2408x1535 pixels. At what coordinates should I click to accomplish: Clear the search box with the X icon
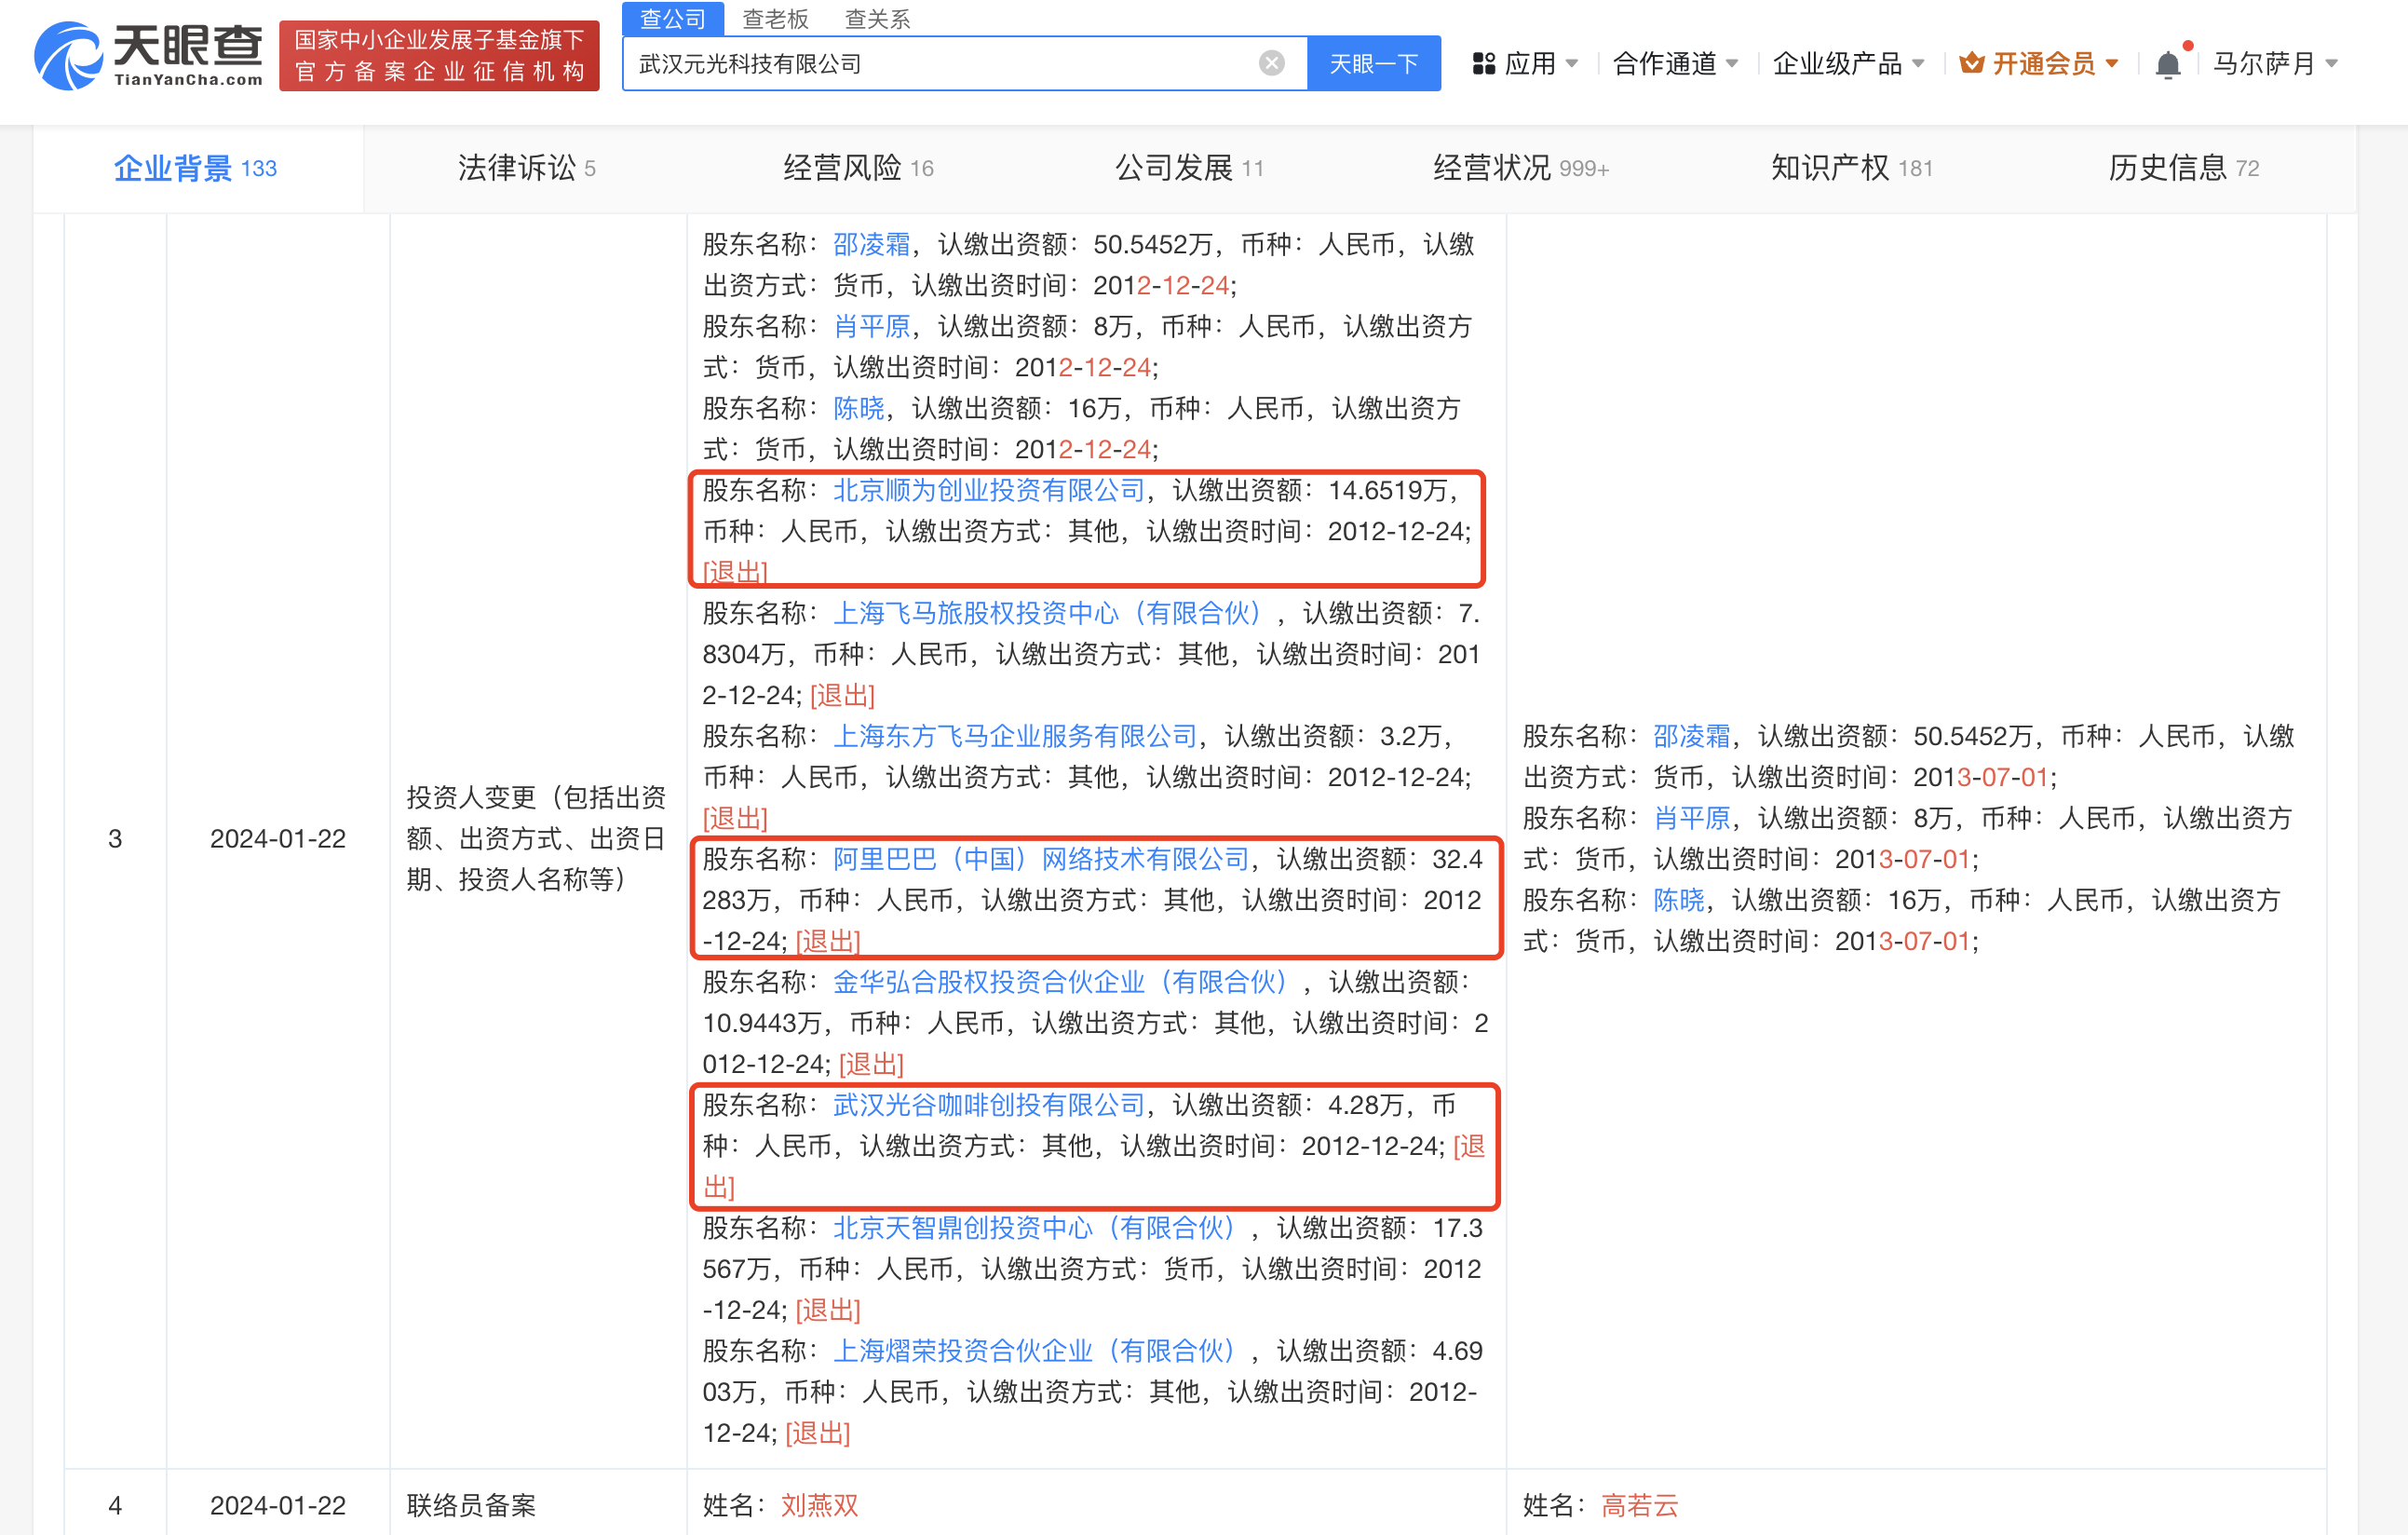(x=1271, y=63)
